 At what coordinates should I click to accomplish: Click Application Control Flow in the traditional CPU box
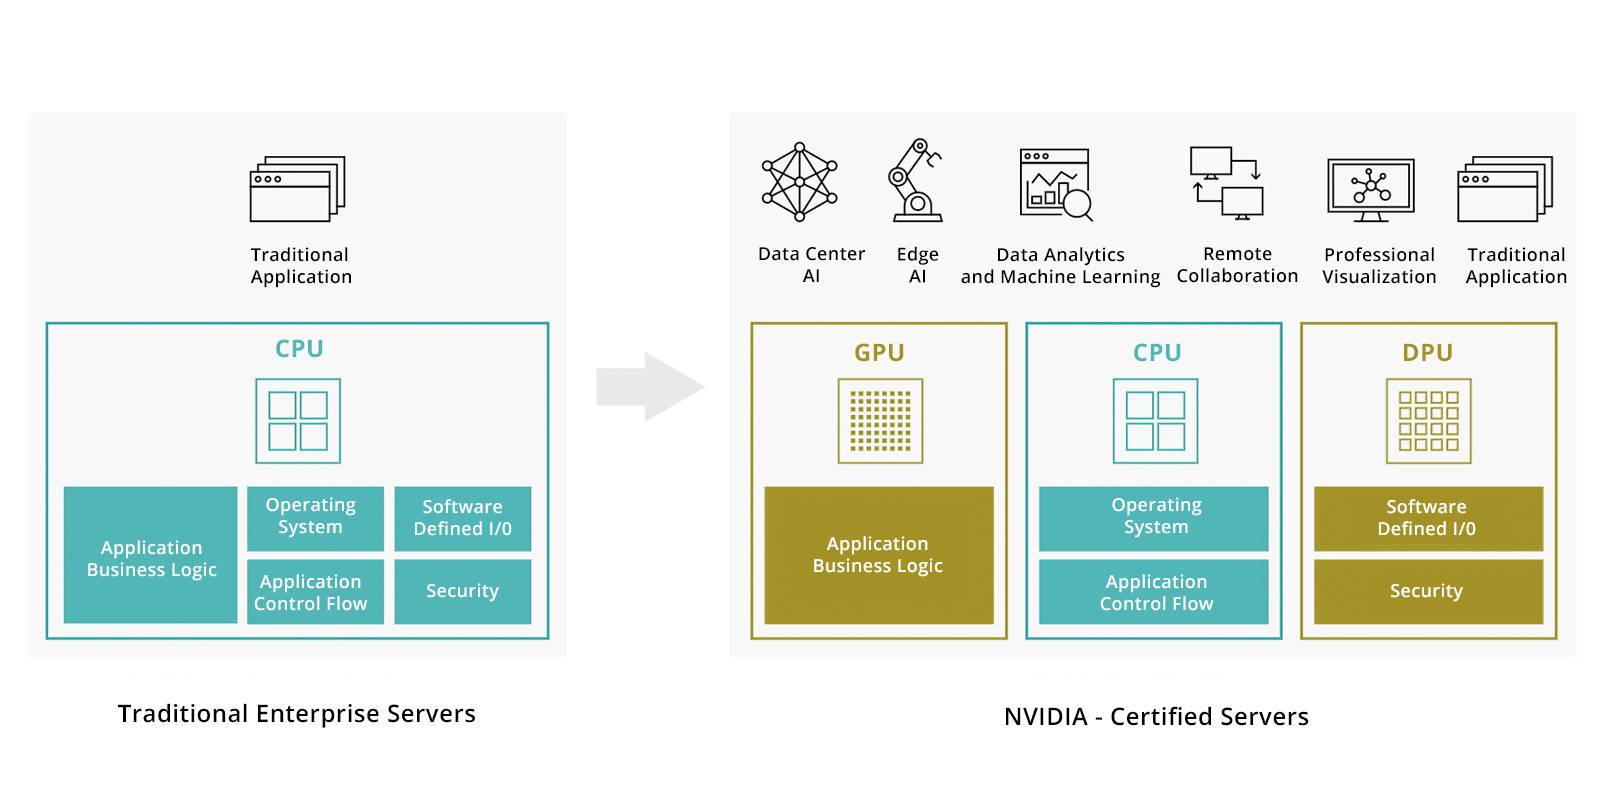coord(316,592)
